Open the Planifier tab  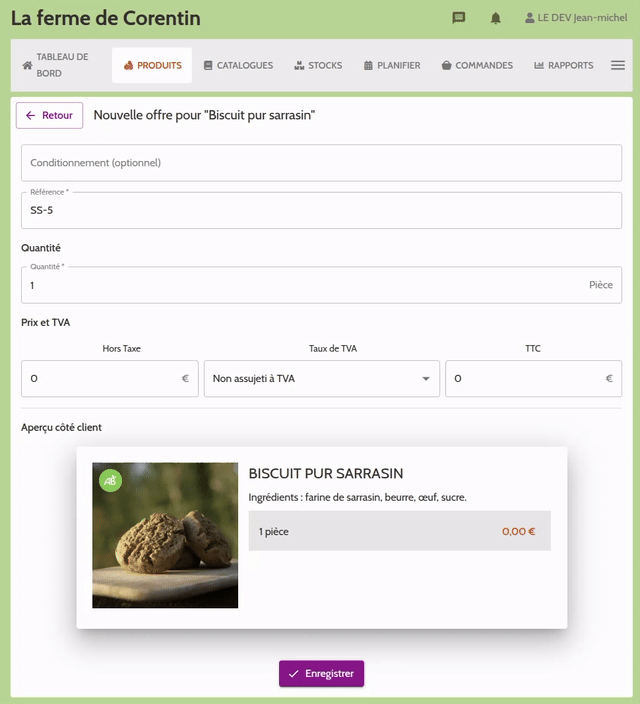click(391, 65)
